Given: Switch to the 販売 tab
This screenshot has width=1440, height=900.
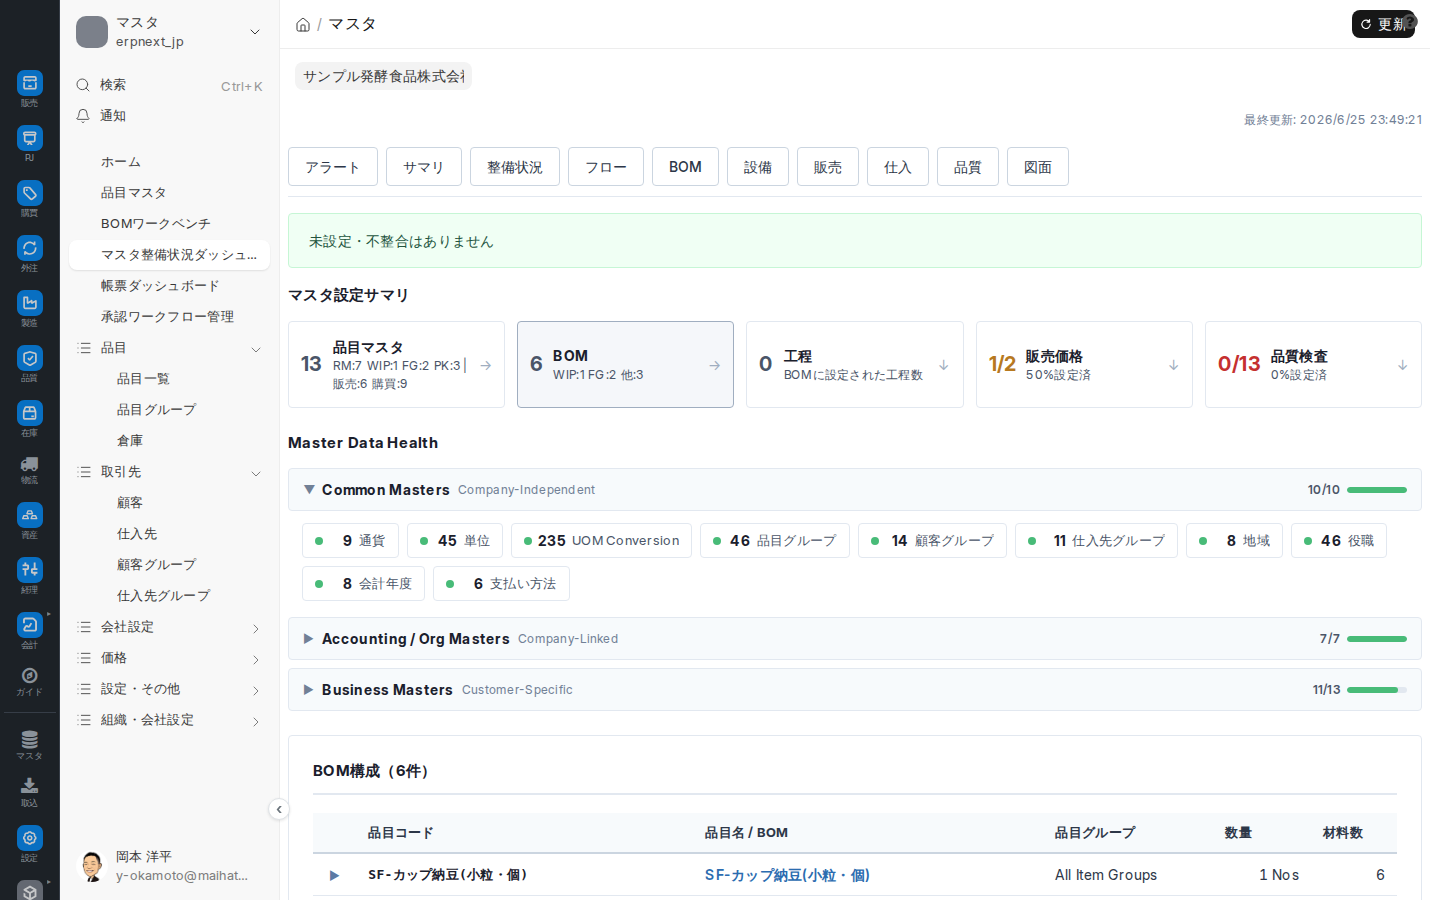Looking at the screenshot, I should 828,167.
